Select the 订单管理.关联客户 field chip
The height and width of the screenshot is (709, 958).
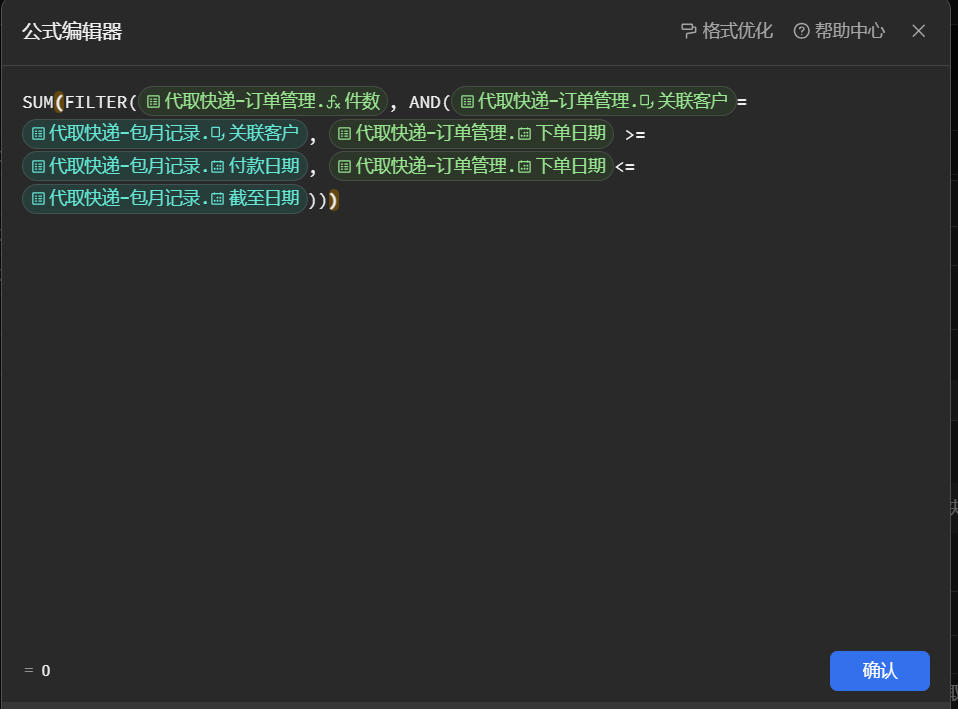point(593,101)
